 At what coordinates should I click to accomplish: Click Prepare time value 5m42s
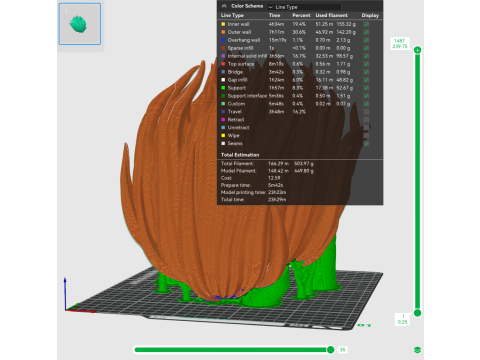[x=275, y=185]
